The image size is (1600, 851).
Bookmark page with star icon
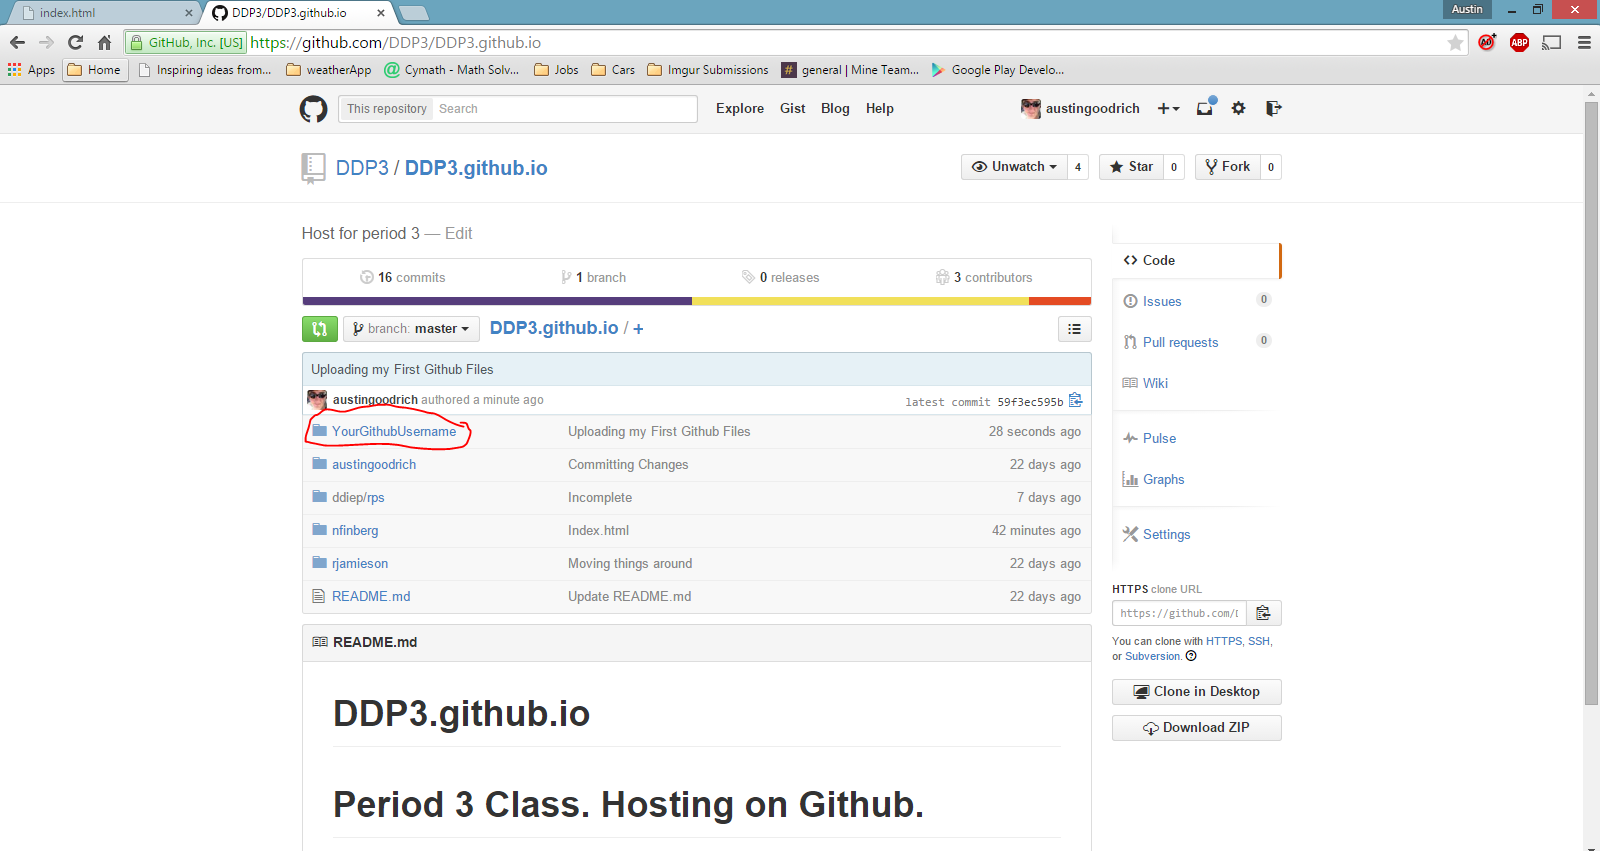[1455, 43]
